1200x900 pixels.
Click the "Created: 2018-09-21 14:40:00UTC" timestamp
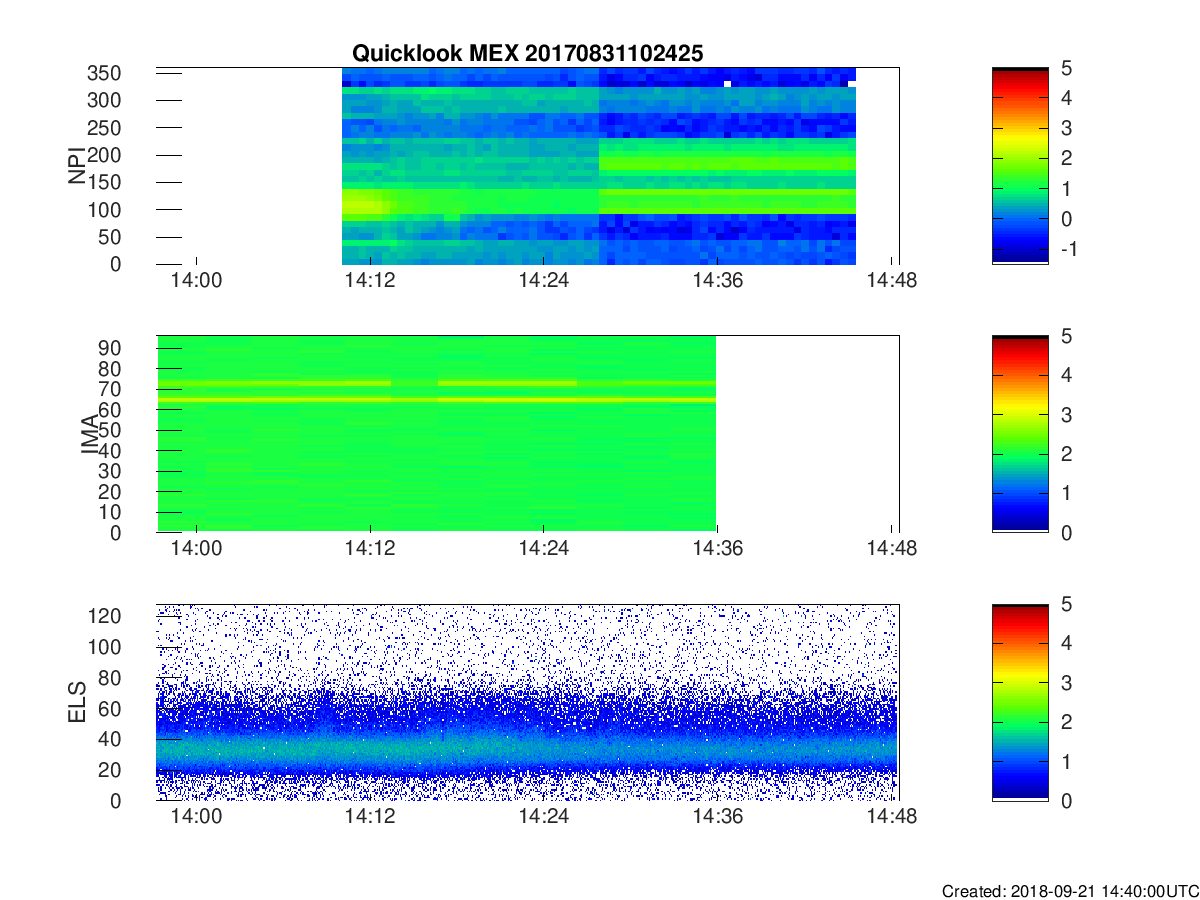(1070, 891)
